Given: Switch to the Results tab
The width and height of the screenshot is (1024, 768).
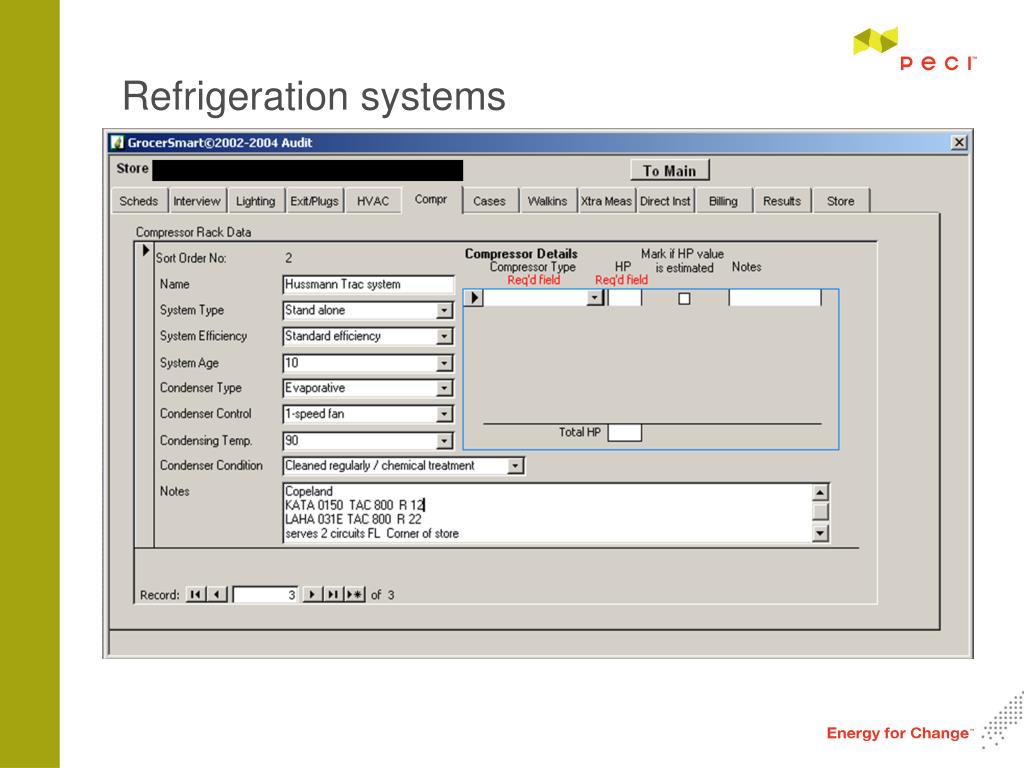Looking at the screenshot, I should pyautogui.click(x=782, y=201).
